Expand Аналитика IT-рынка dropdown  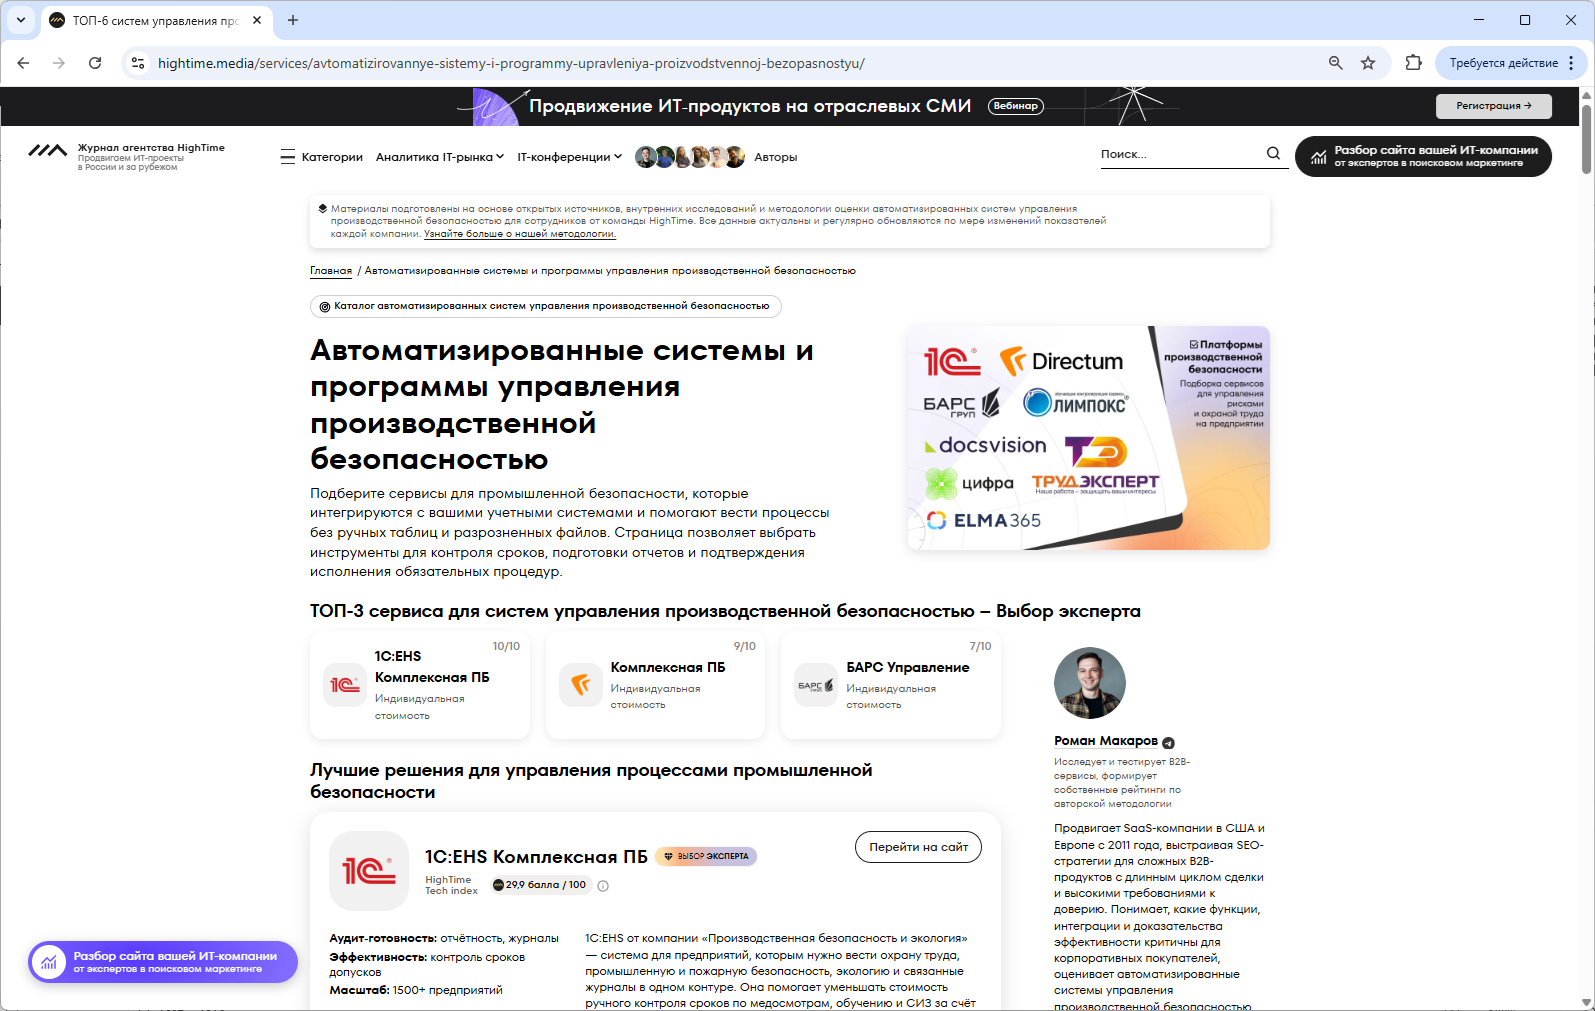440,157
